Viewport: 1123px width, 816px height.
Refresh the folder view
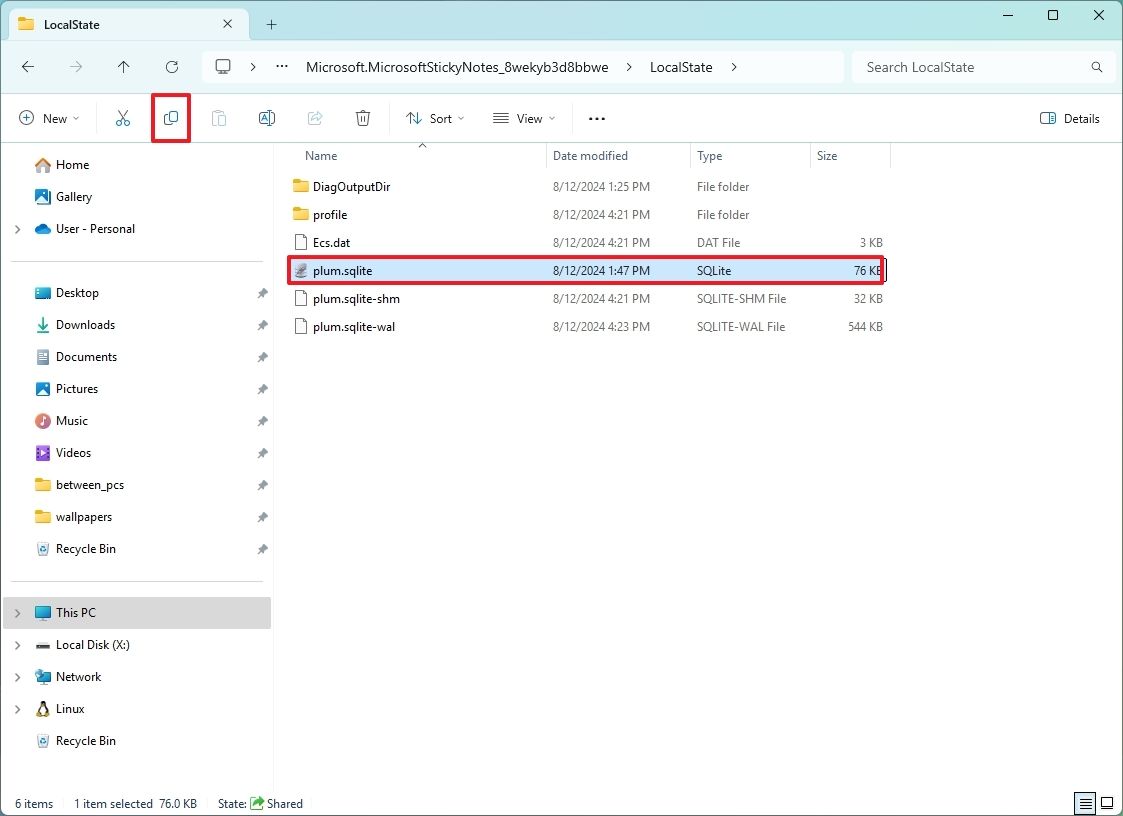click(x=171, y=66)
